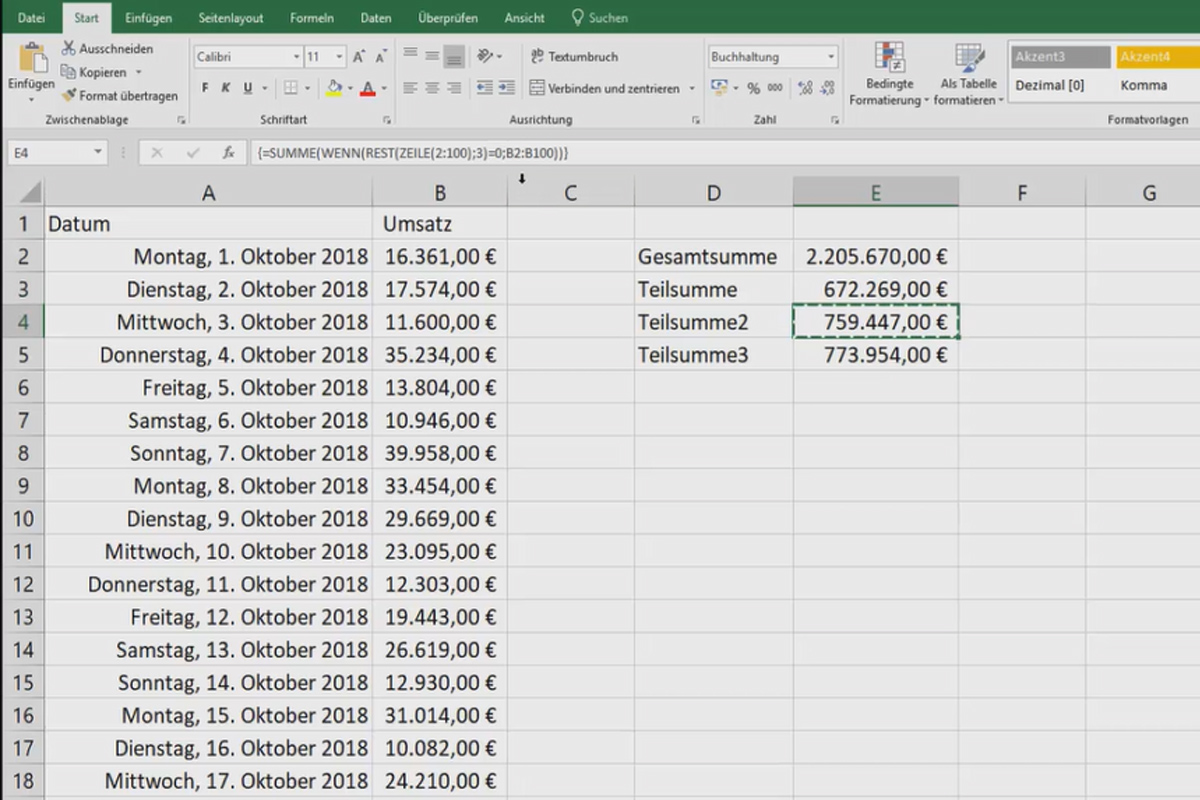This screenshot has width=1200, height=800.
Task: Toggle underline with the U button
Action: point(248,88)
